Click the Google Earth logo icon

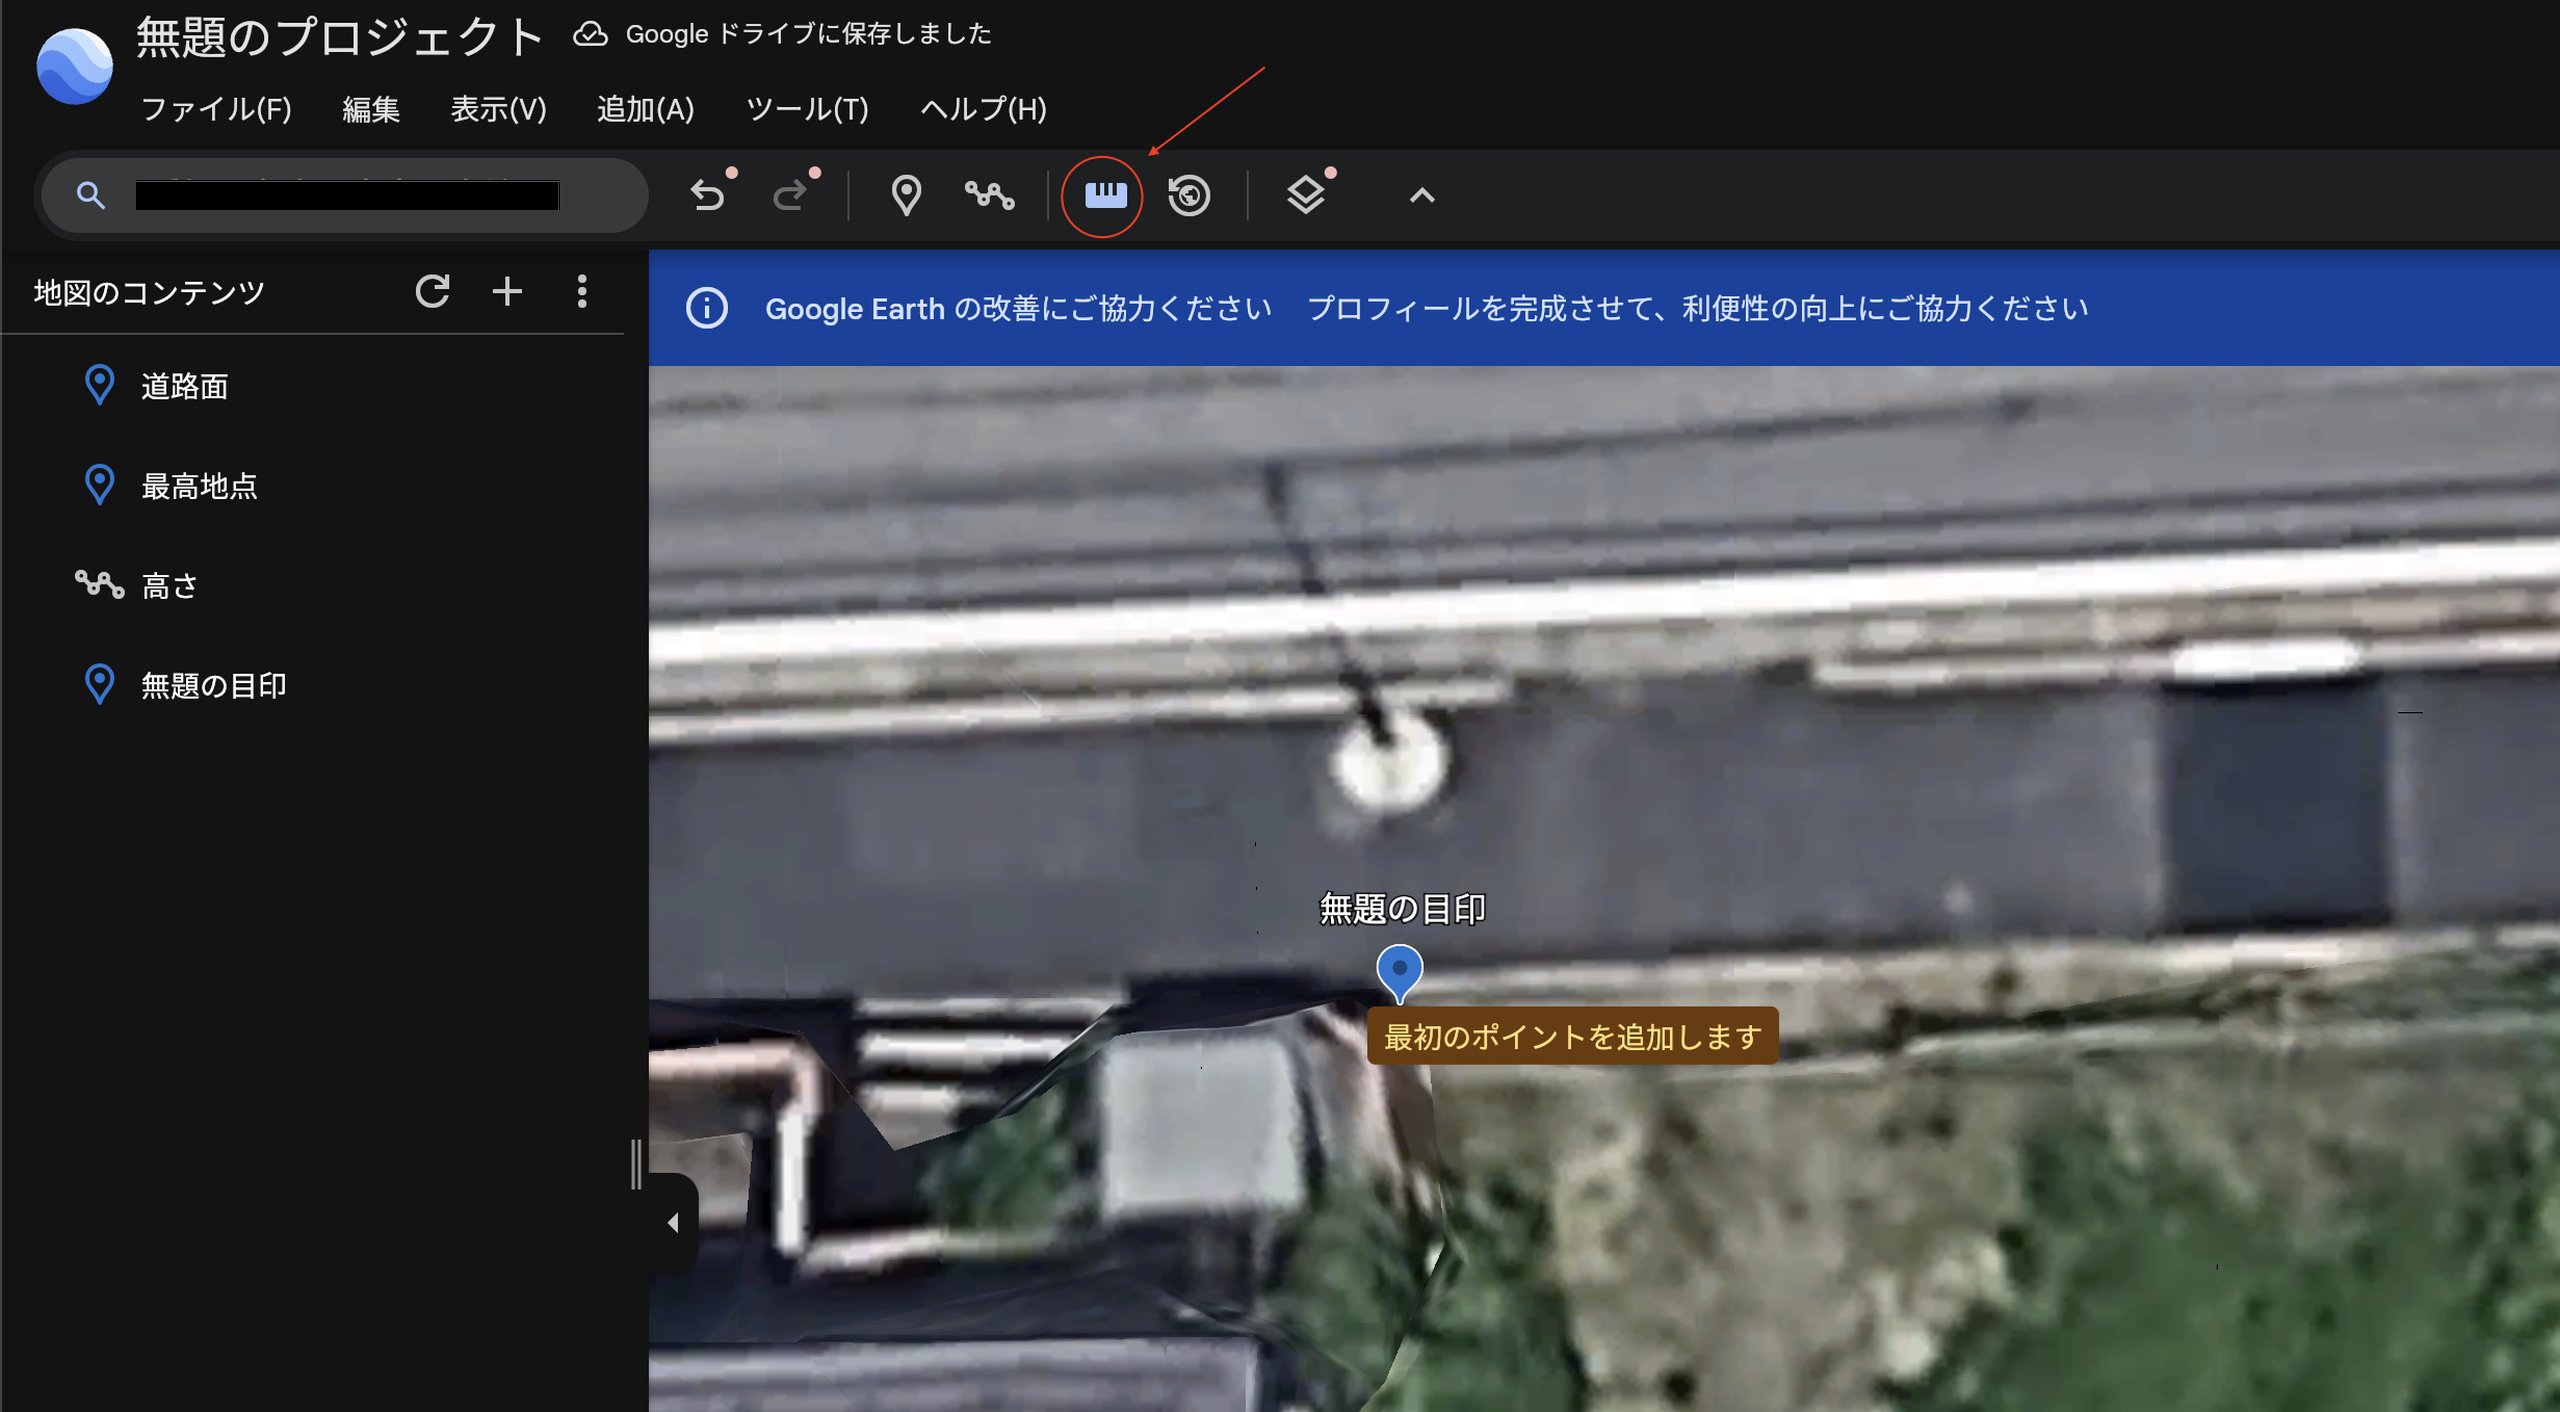[75, 66]
